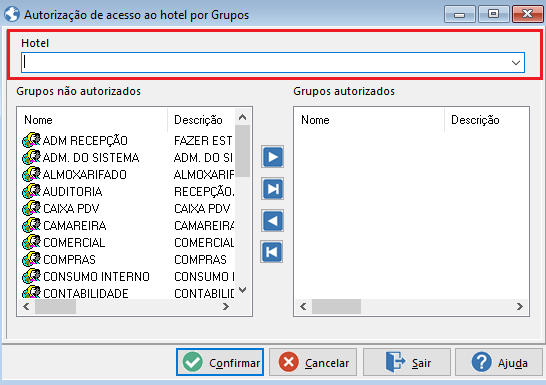The height and width of the screenshot is (385, 546).
Task: Select ADM RECEPÇÃO in unauthorized groups
Action: point(85,141)
